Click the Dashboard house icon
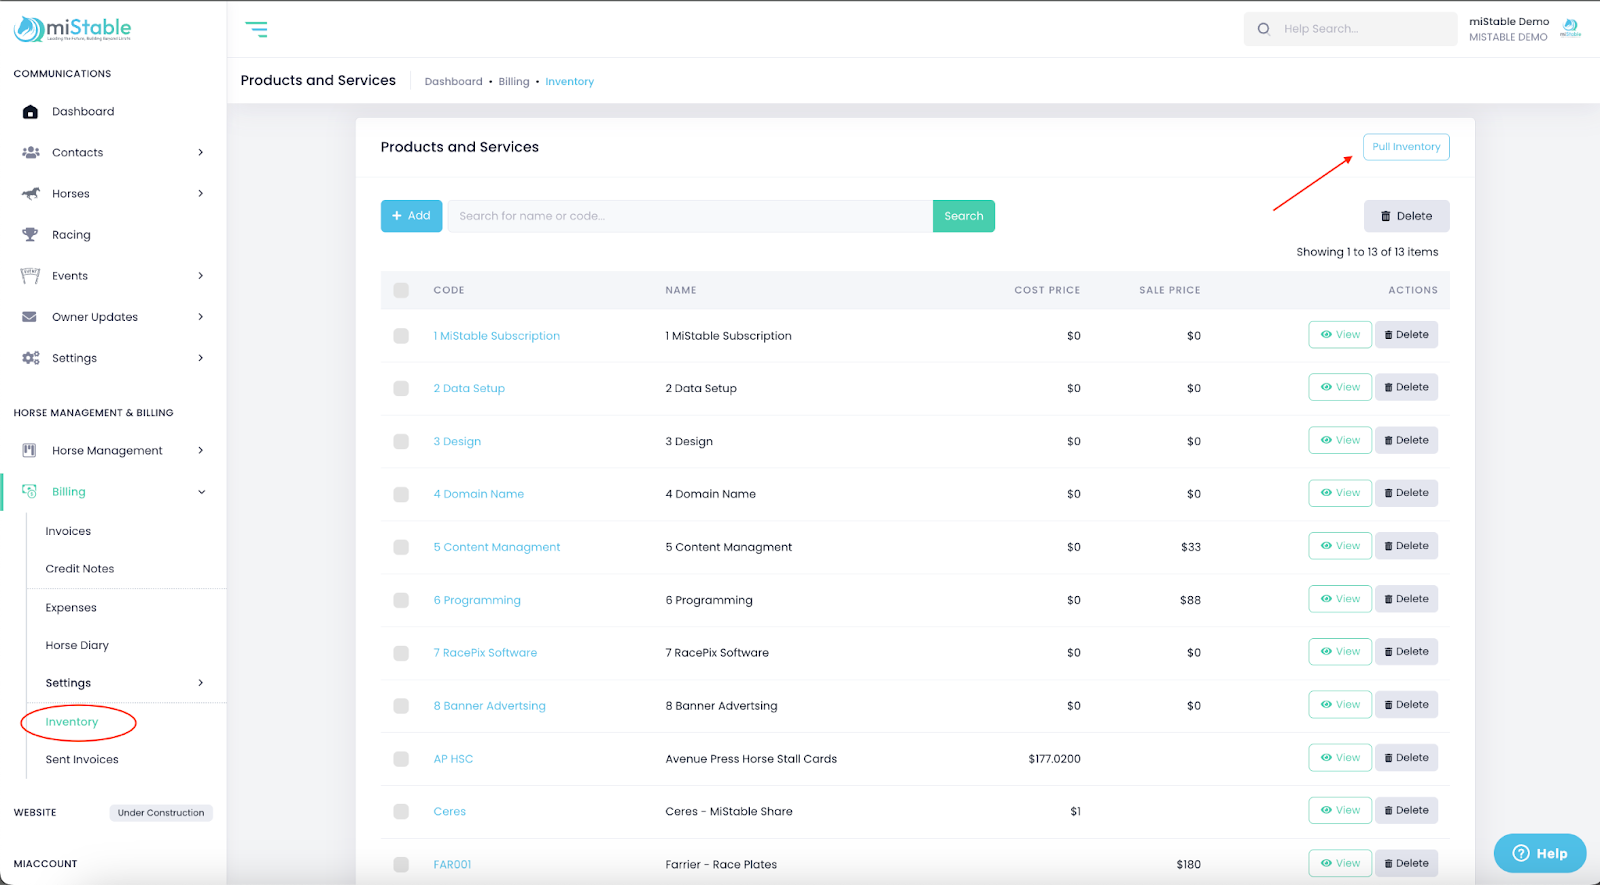 click(x=30, y=112)
